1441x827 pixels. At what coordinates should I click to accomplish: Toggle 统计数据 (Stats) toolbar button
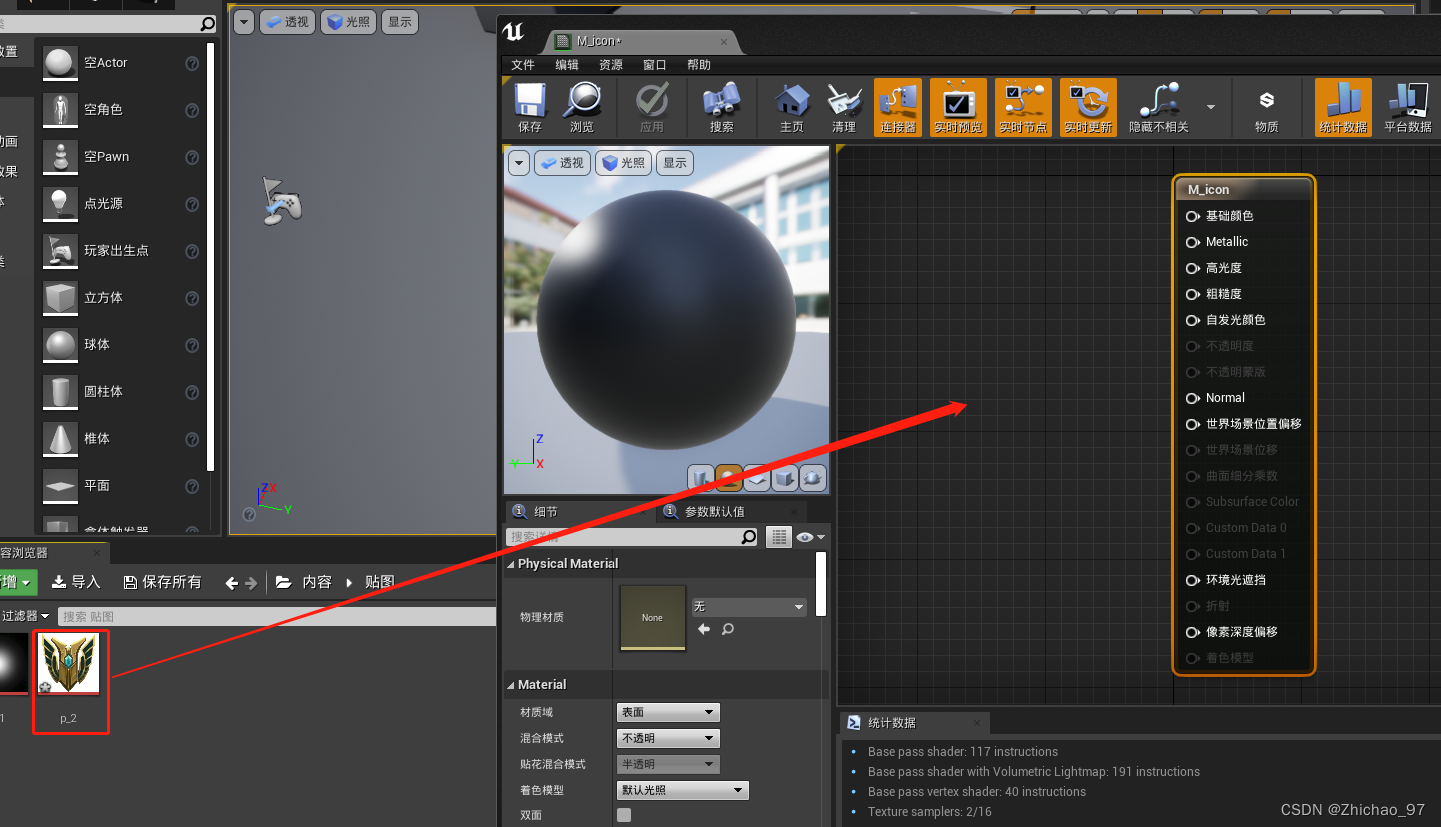[x=1342, y=107]
